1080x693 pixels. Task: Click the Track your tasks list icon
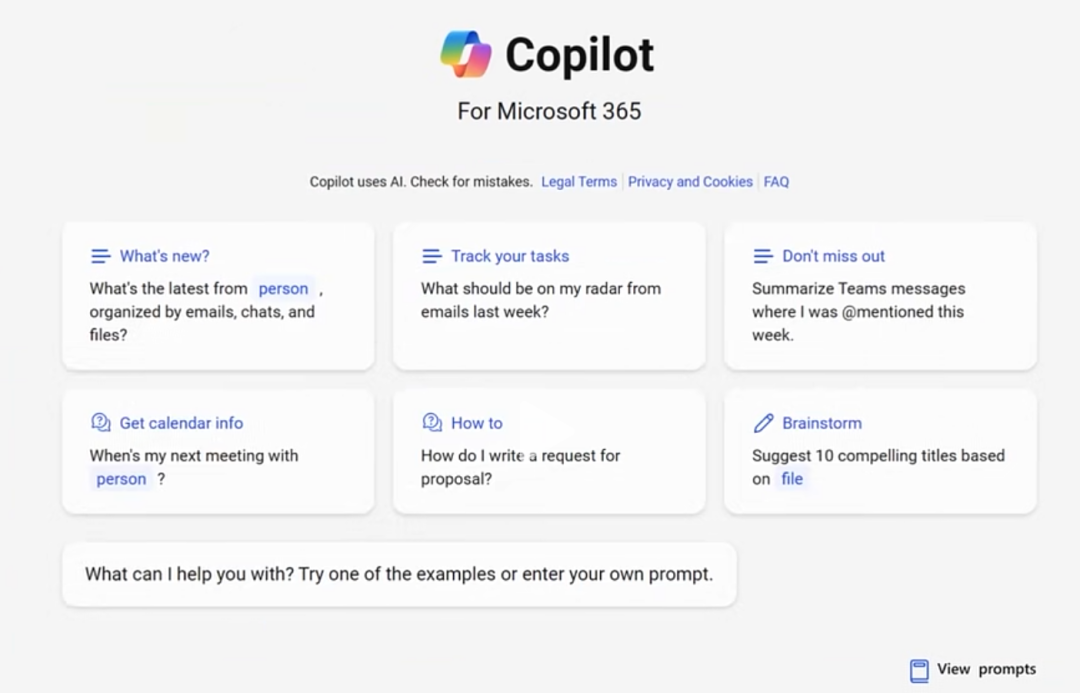[x=432, y=256]
